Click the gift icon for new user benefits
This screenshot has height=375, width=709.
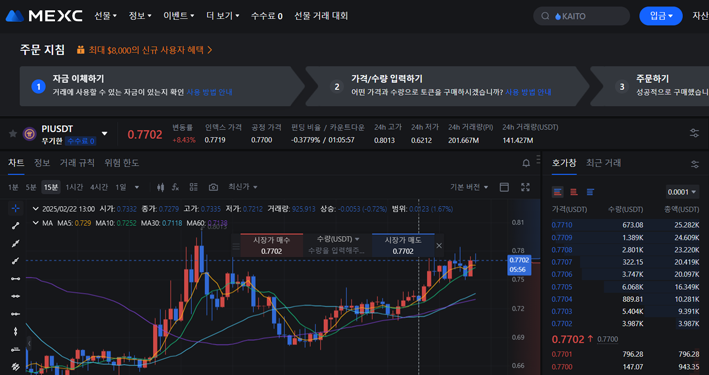pyautogui.click(x=80, y=50)
